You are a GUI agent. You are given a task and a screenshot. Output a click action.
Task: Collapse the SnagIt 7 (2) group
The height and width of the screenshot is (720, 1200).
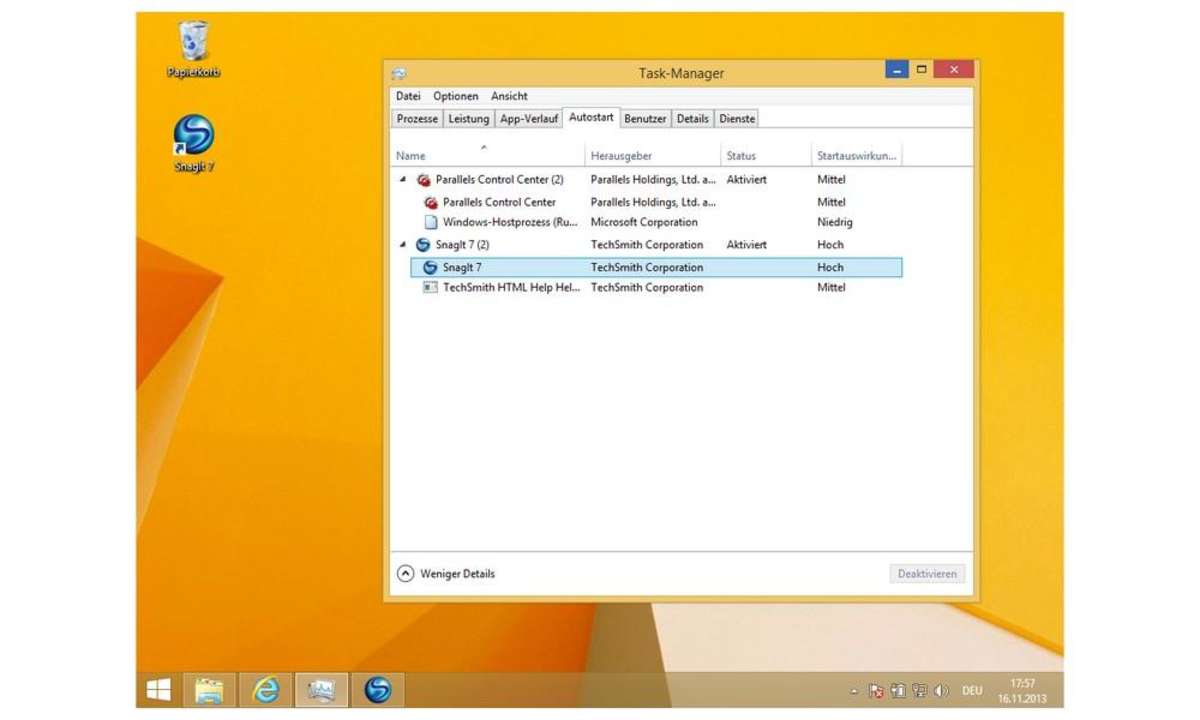pos(403,244)
